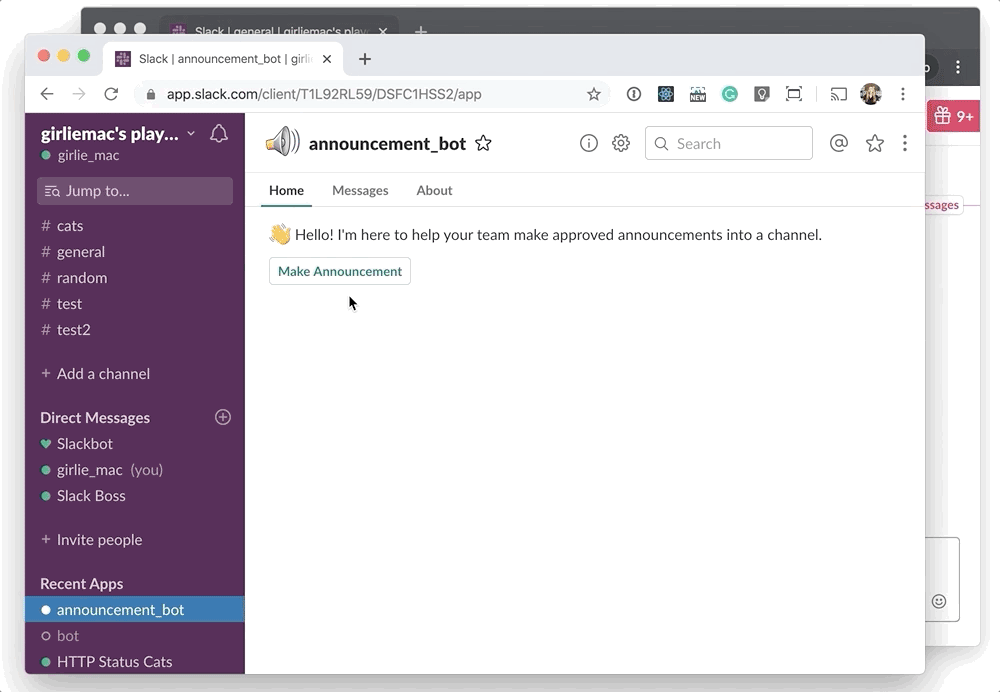Add a new direct message plus icon
The height and width of the screenshot is (692, 1000).
(x=223, y=417)
